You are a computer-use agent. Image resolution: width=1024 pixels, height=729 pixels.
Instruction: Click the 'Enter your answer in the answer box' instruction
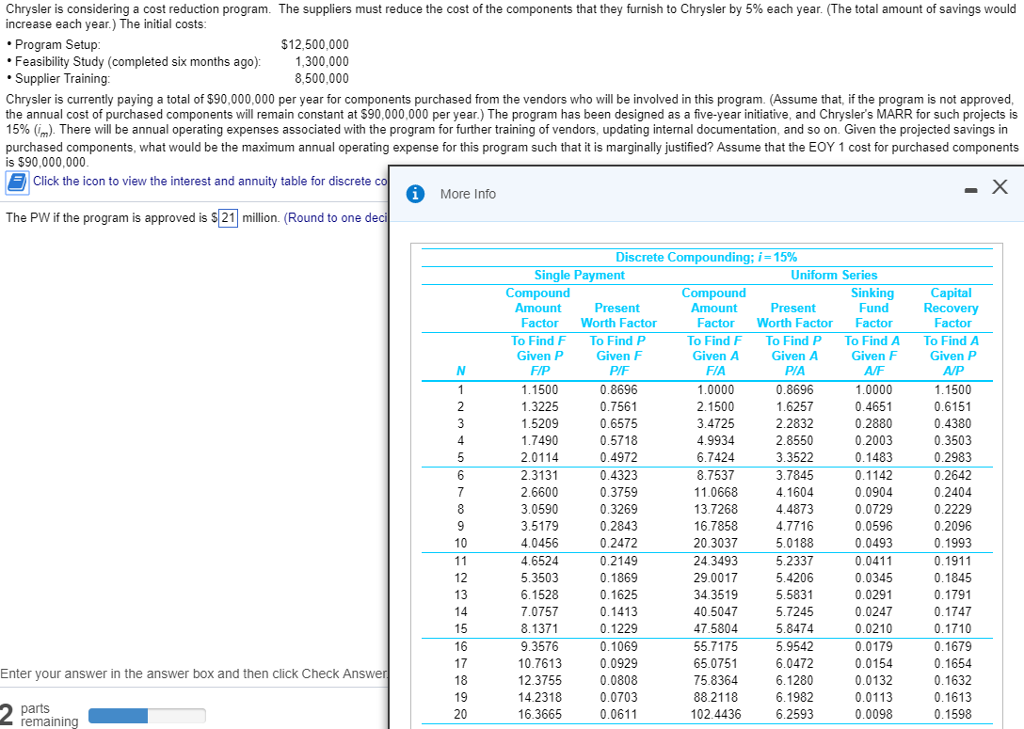194,673
